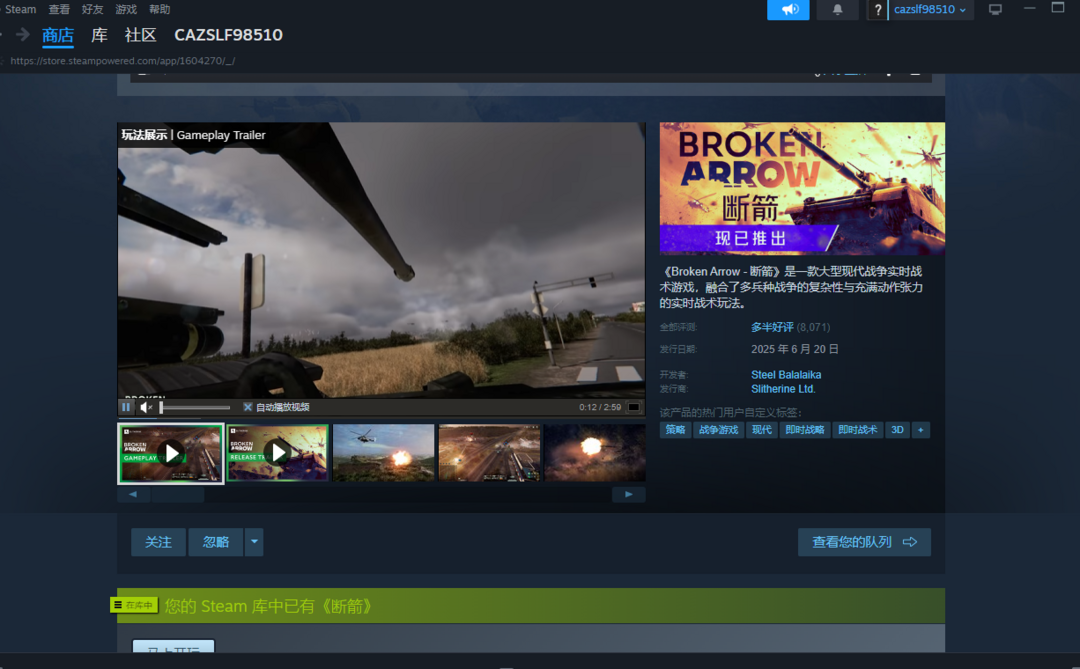
Task: Click the 查看您的队列 button
Action: 864,542
